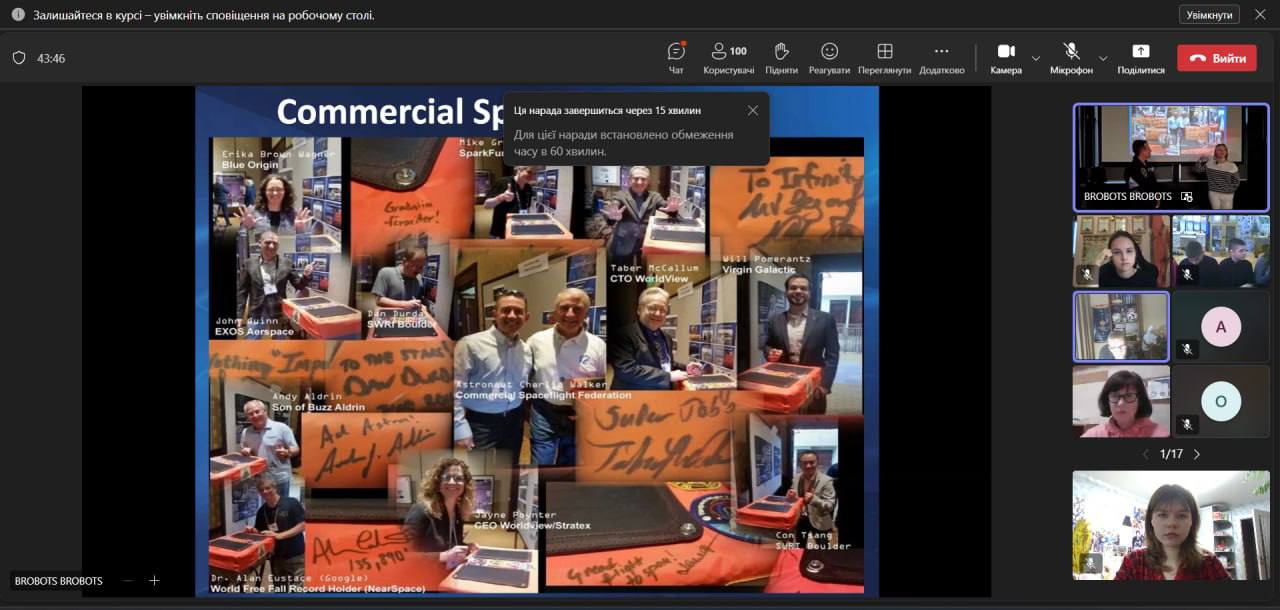The height and width of the screenshot is (610, 1280).
Task: Open the Chat panel
Action: pos(676,57)
